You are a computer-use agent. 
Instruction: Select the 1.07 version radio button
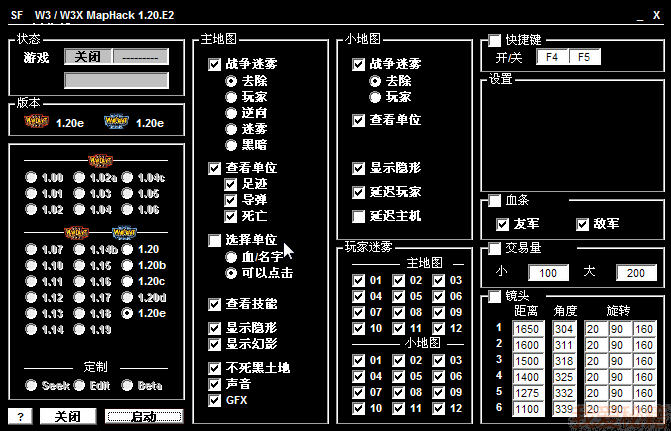tap(32, 249)
